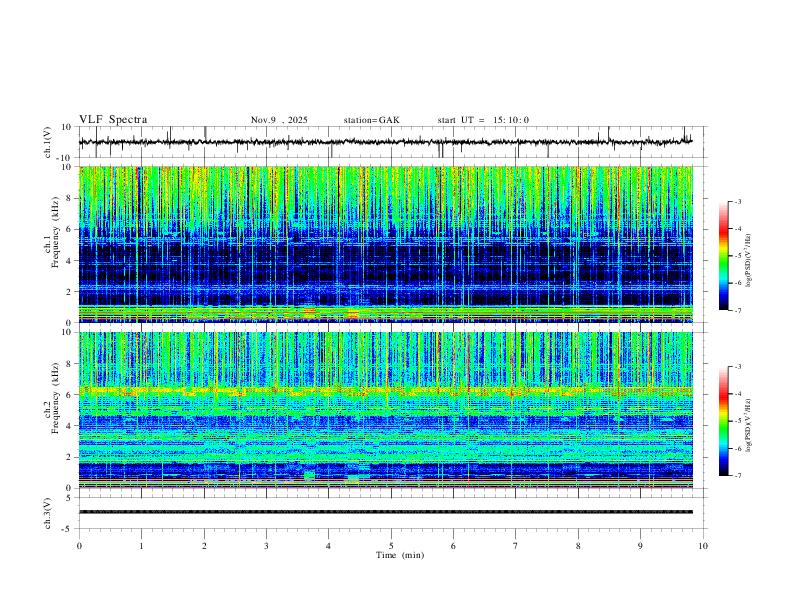Click the upper 'log(PSD)(V²/Hz)' label
The height and width of the screenshot is (612, 792).
click(x=748, y=261)
